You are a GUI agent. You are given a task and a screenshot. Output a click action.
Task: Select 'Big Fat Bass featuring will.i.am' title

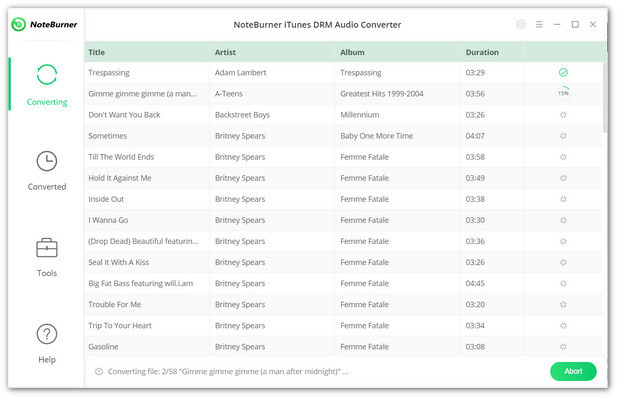click(x=140, y=283)
